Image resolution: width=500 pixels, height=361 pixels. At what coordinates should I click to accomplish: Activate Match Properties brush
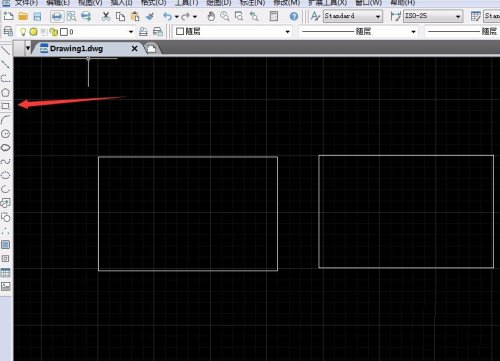150,16
